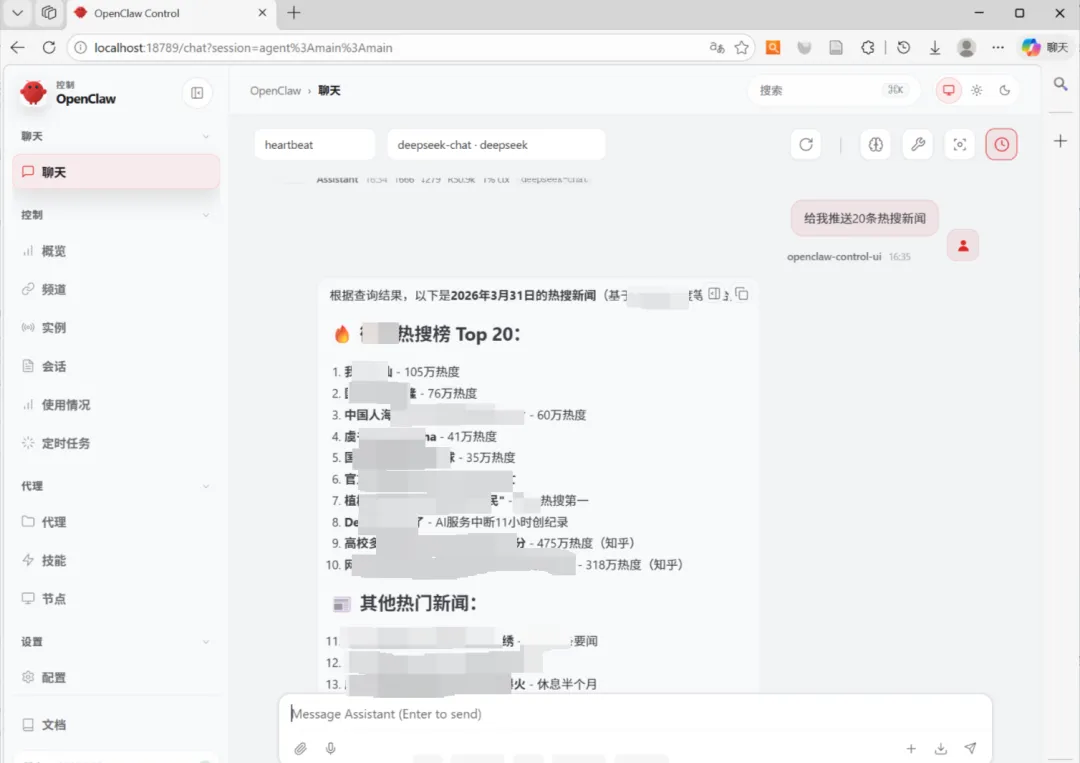Switch to dark theme moon icon
Viewport: 1080px width, 763px height.
coord(1005,90)
